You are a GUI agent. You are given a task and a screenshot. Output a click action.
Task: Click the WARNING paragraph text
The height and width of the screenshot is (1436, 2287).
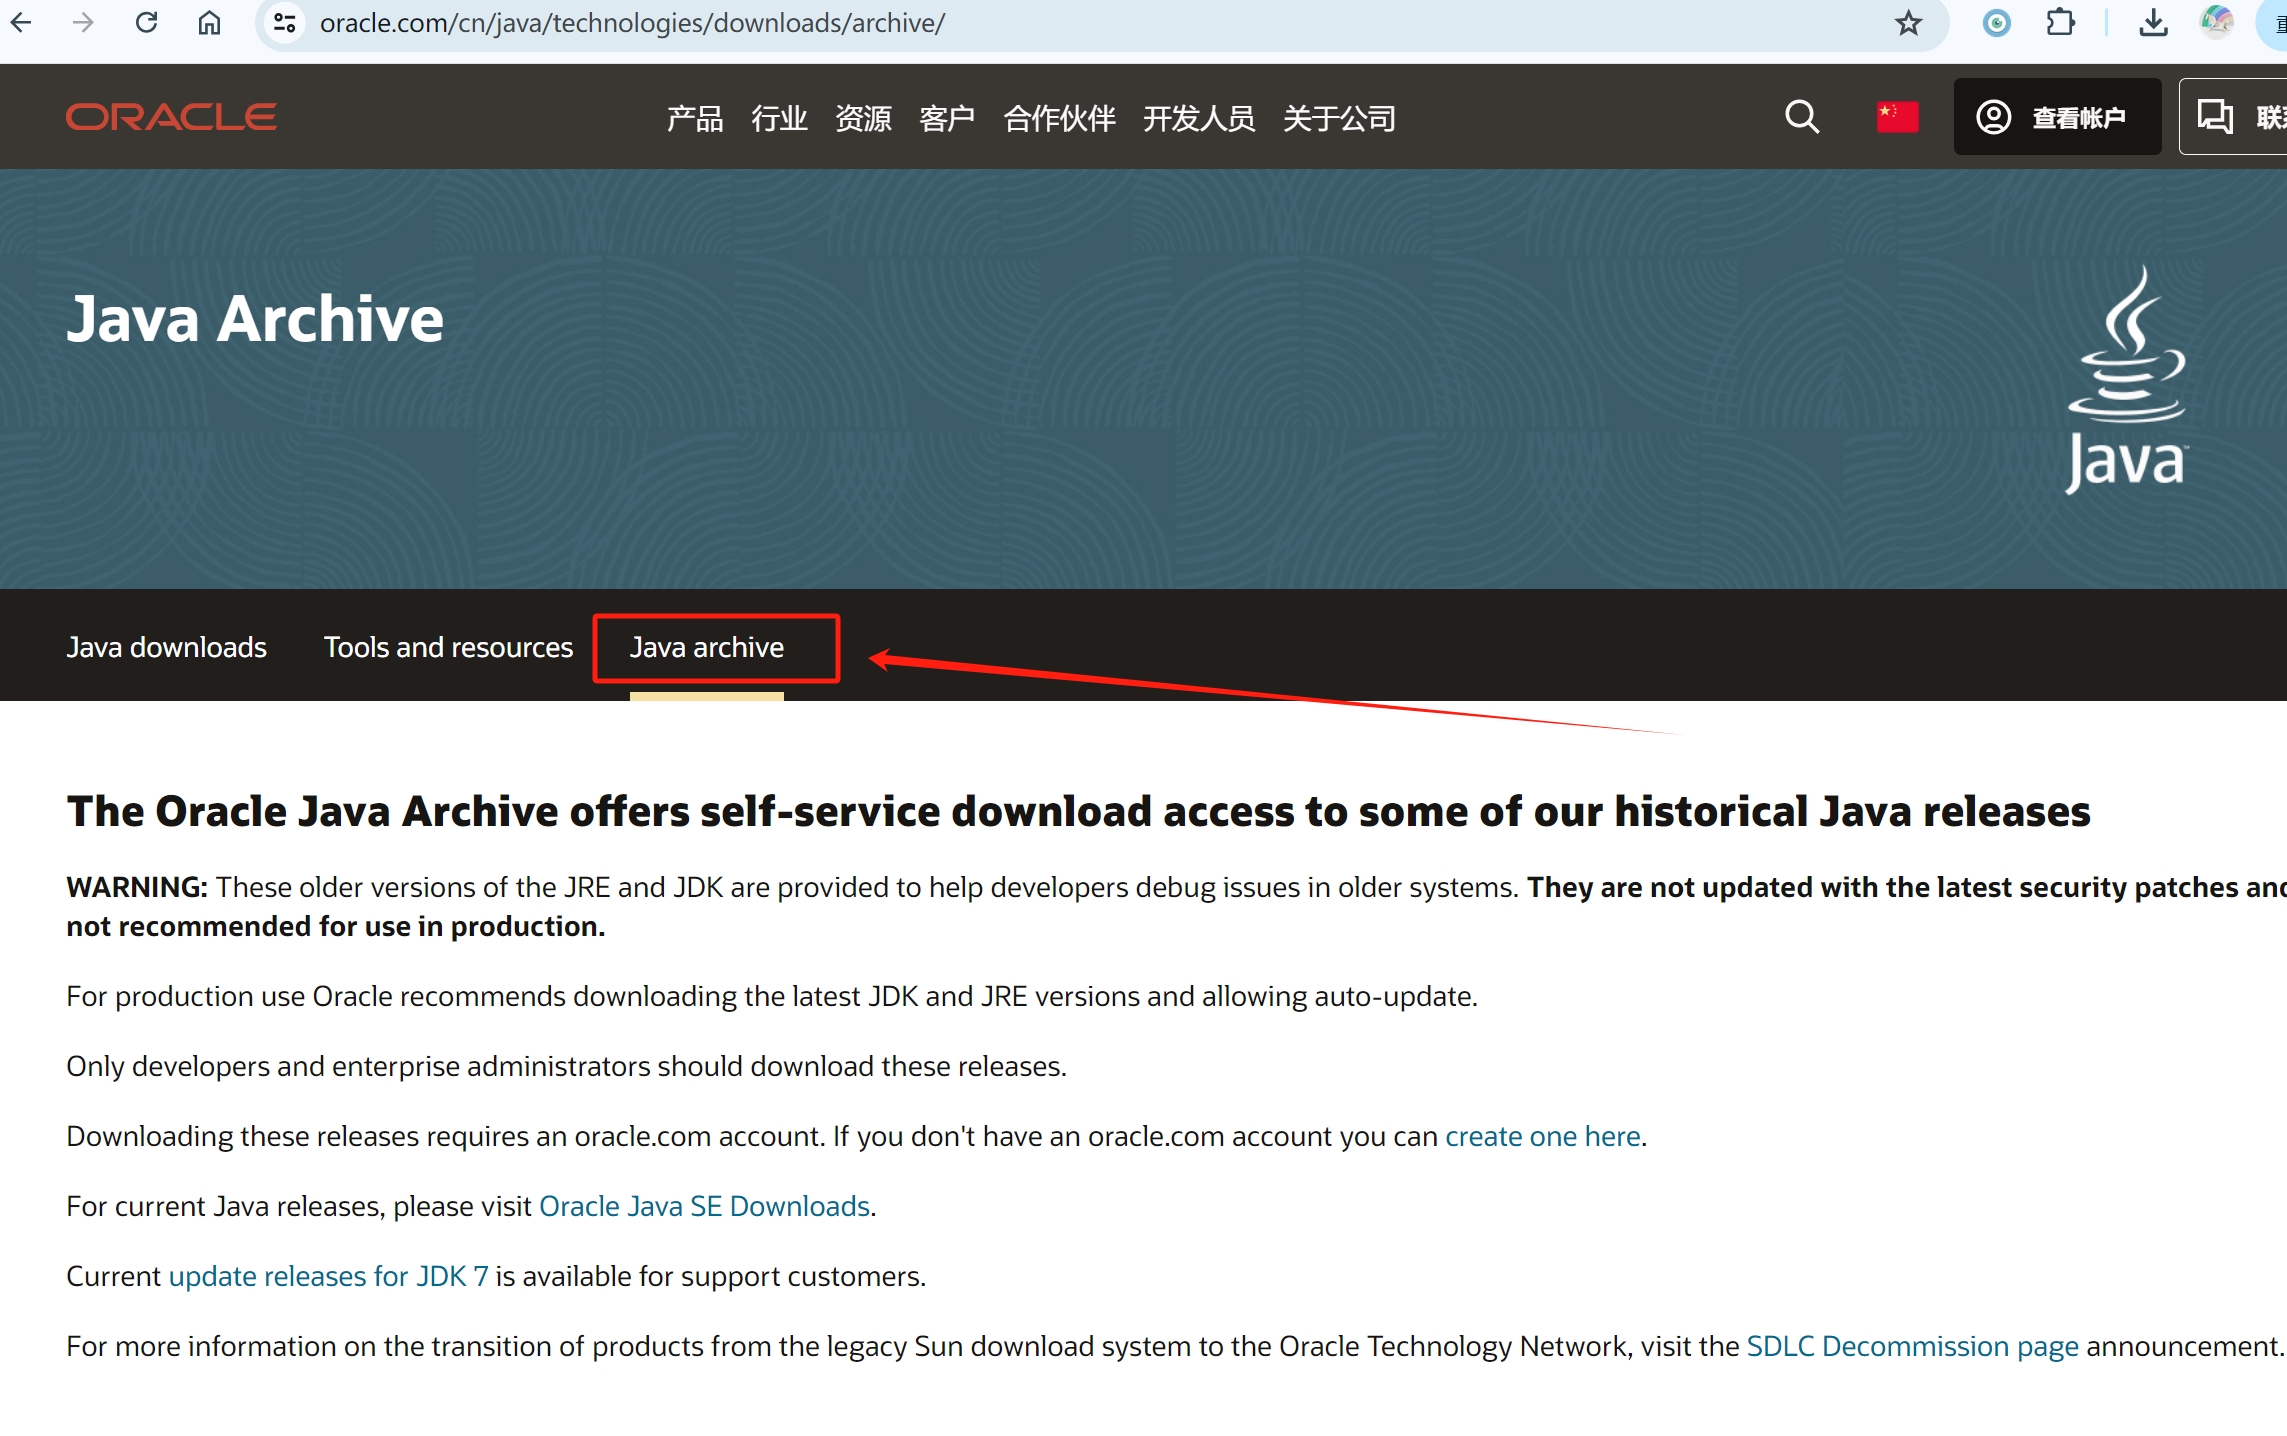pos(1176,906)
